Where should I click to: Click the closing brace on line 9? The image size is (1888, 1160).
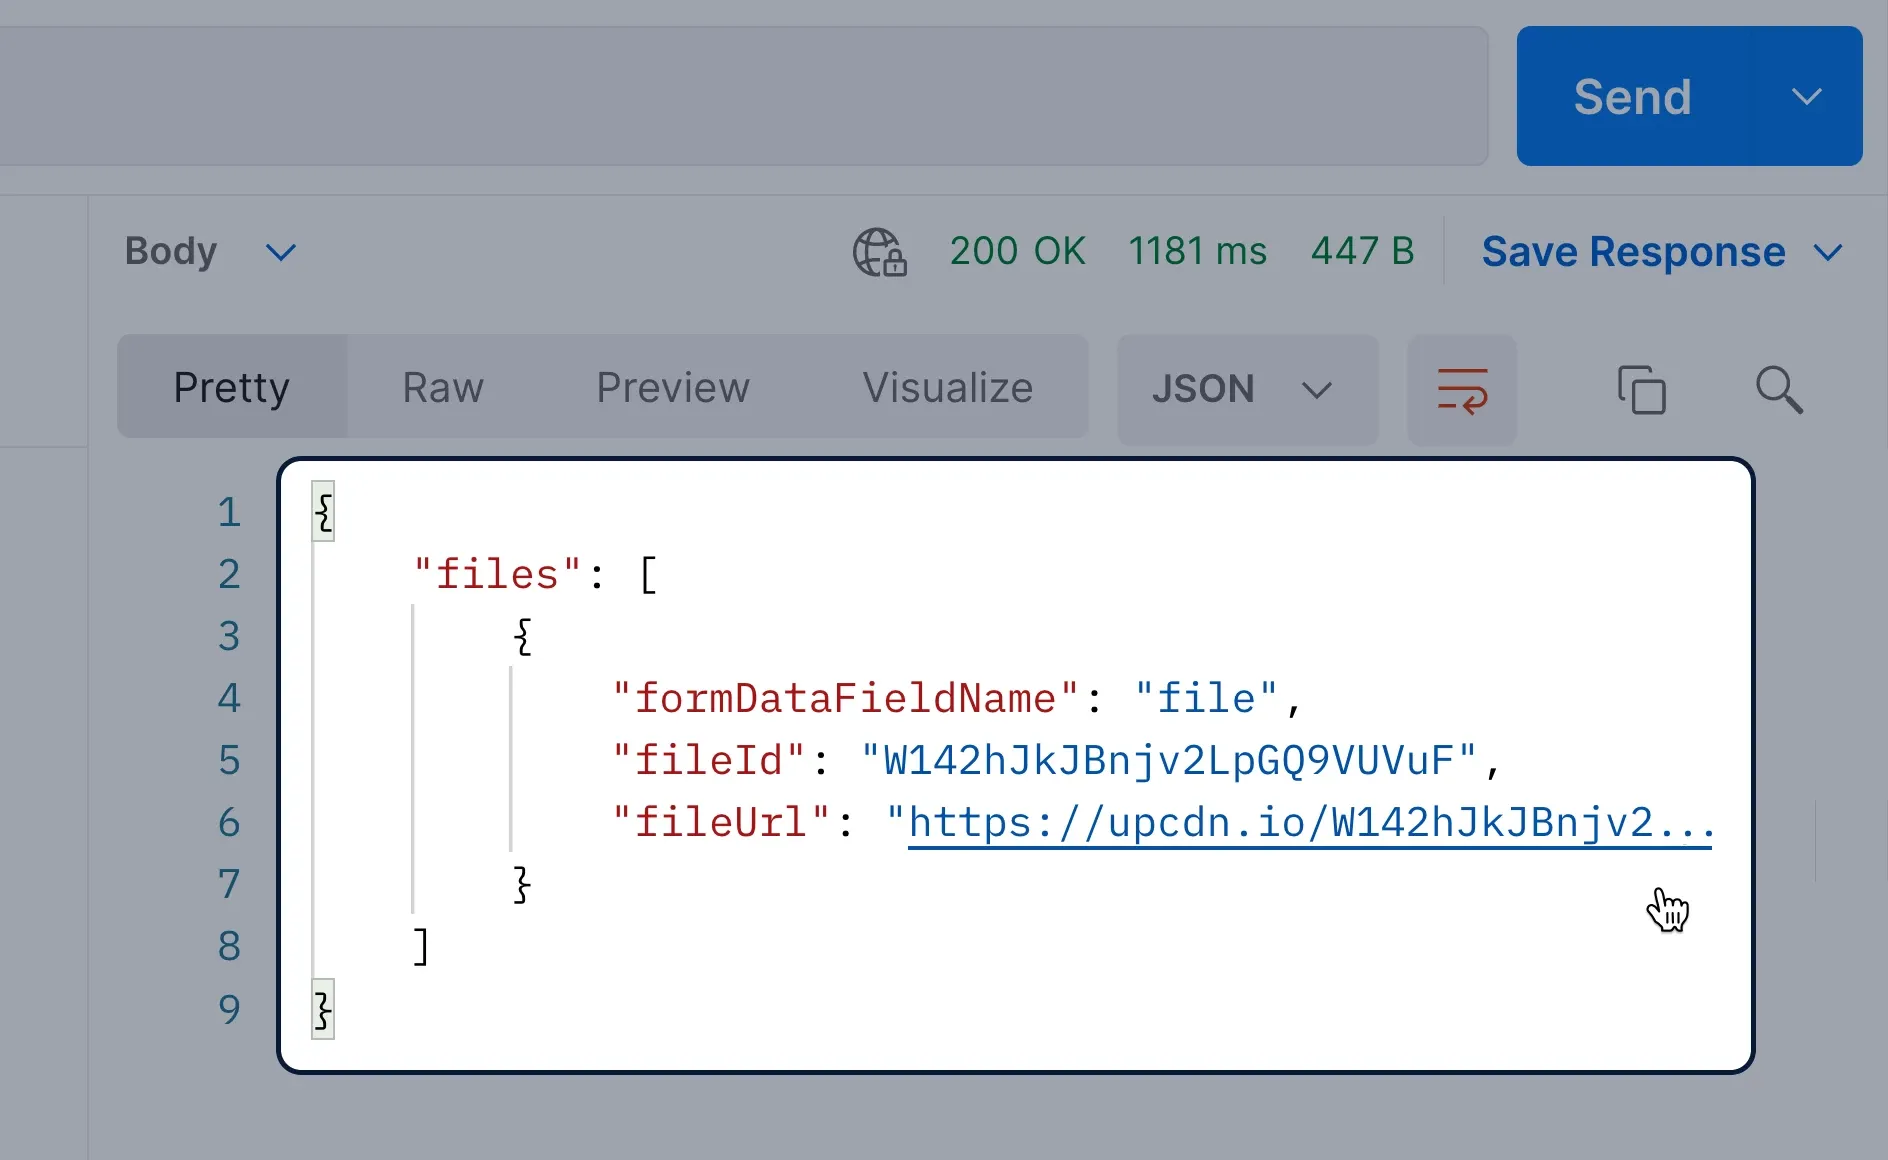point(323,1009)
